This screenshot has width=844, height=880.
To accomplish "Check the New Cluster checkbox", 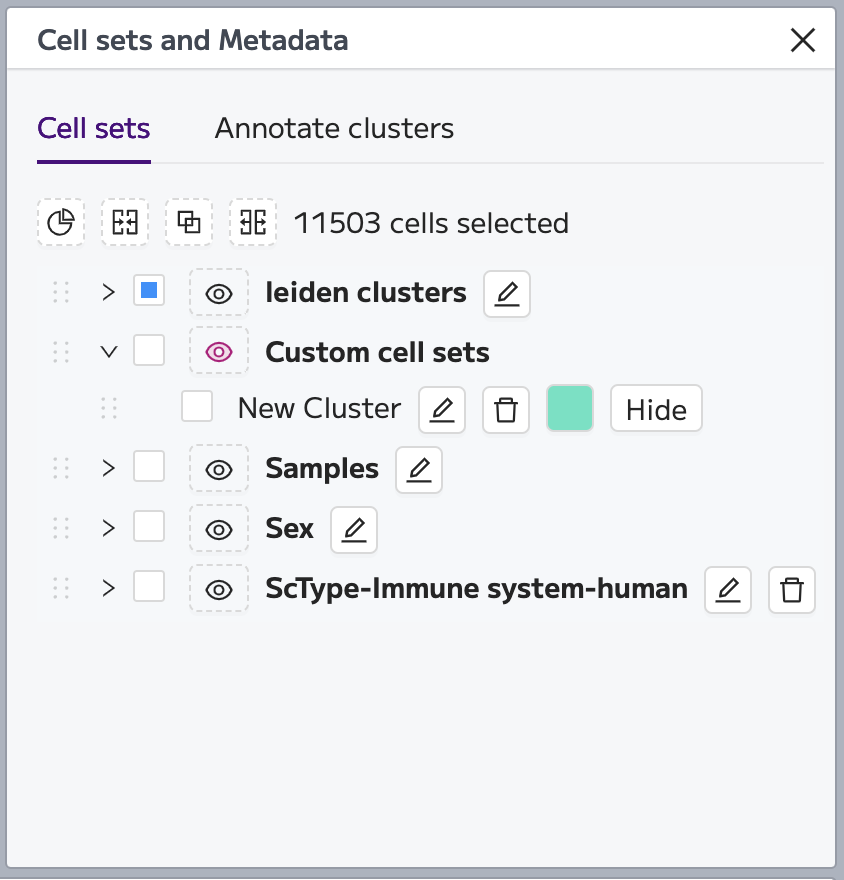I will point(197,406).
